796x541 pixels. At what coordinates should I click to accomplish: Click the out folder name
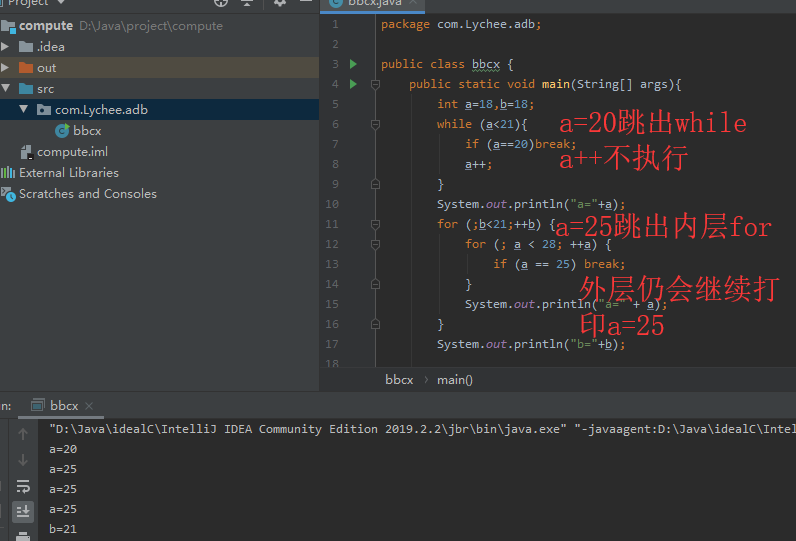coord(47,68)
